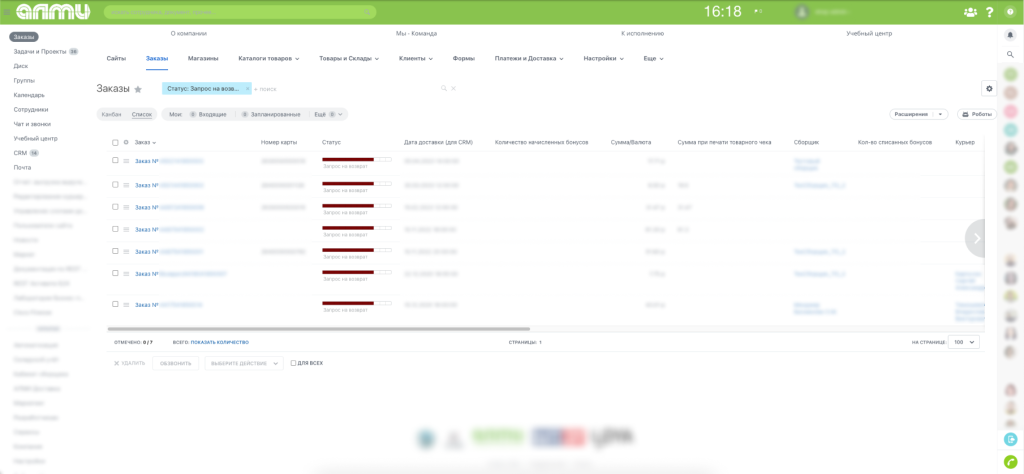
Task: Clear the filter with the X icon
Action: coord(453,88)
